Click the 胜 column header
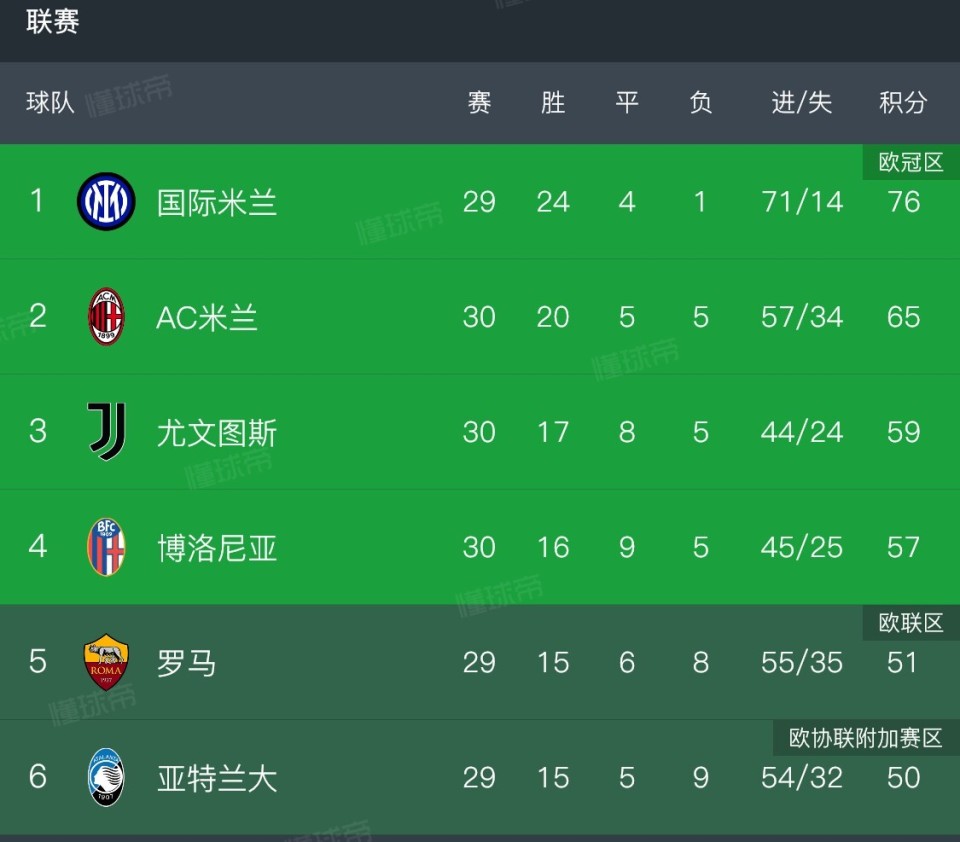This screenshot has height=842, width=960. 552,102
